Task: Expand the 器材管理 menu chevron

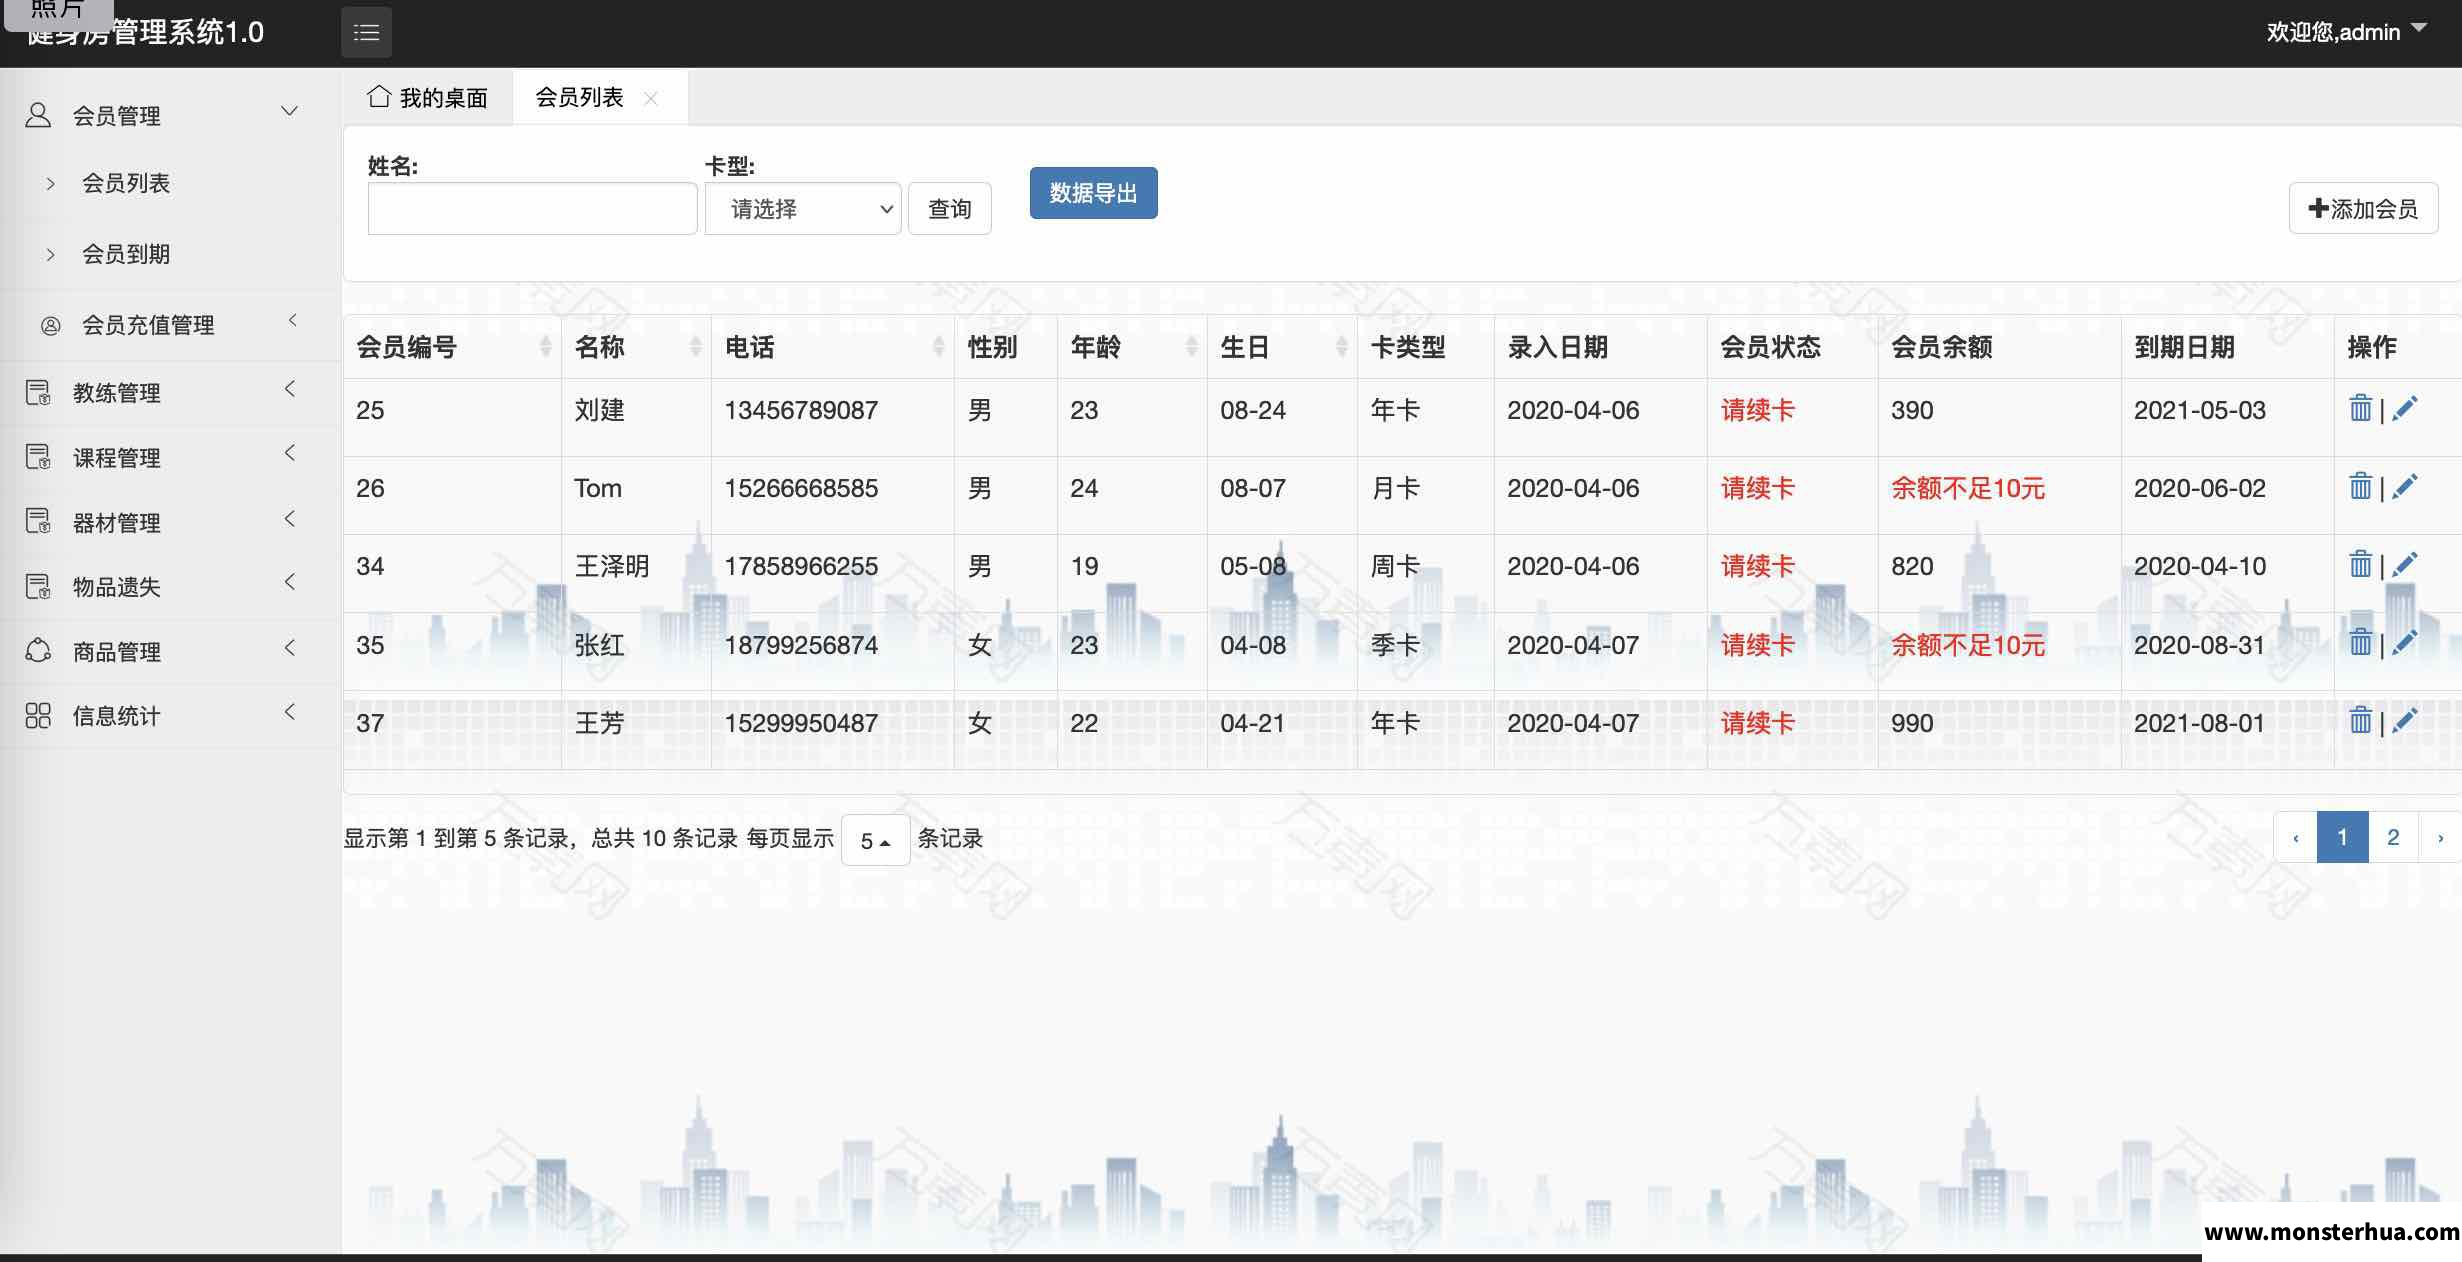Action: (290, 518)
